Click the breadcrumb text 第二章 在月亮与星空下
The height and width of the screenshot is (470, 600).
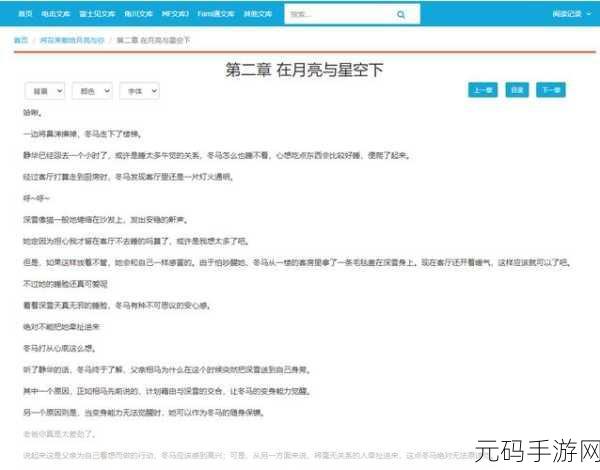point(153,40)
